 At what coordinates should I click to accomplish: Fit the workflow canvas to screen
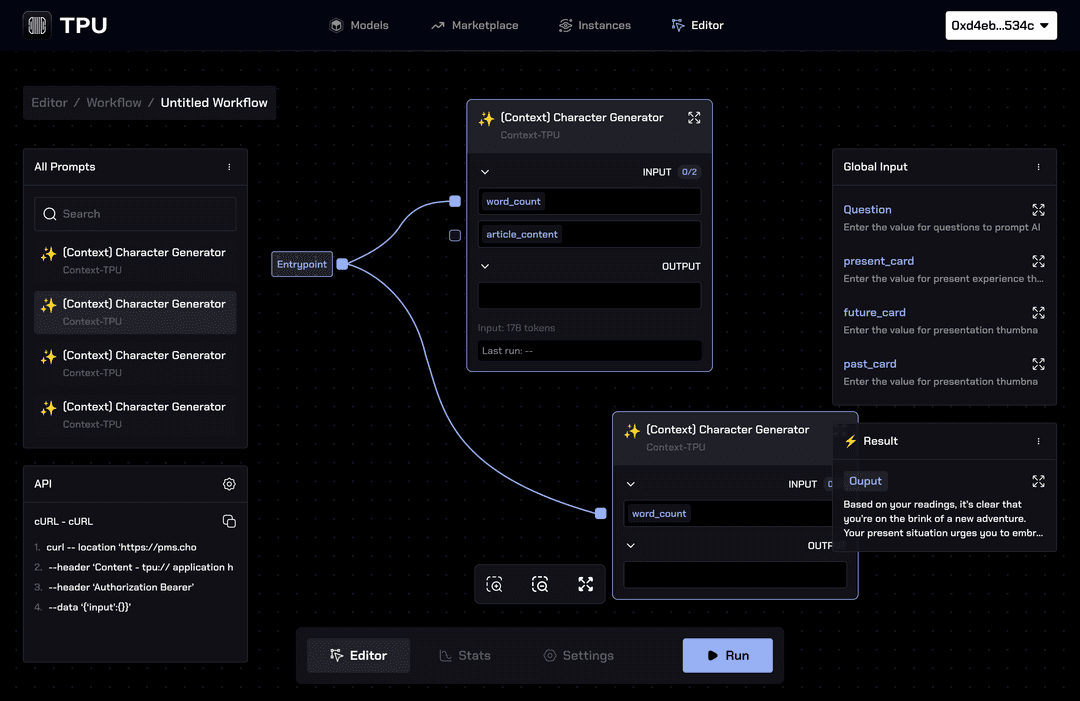click(585, 584)
